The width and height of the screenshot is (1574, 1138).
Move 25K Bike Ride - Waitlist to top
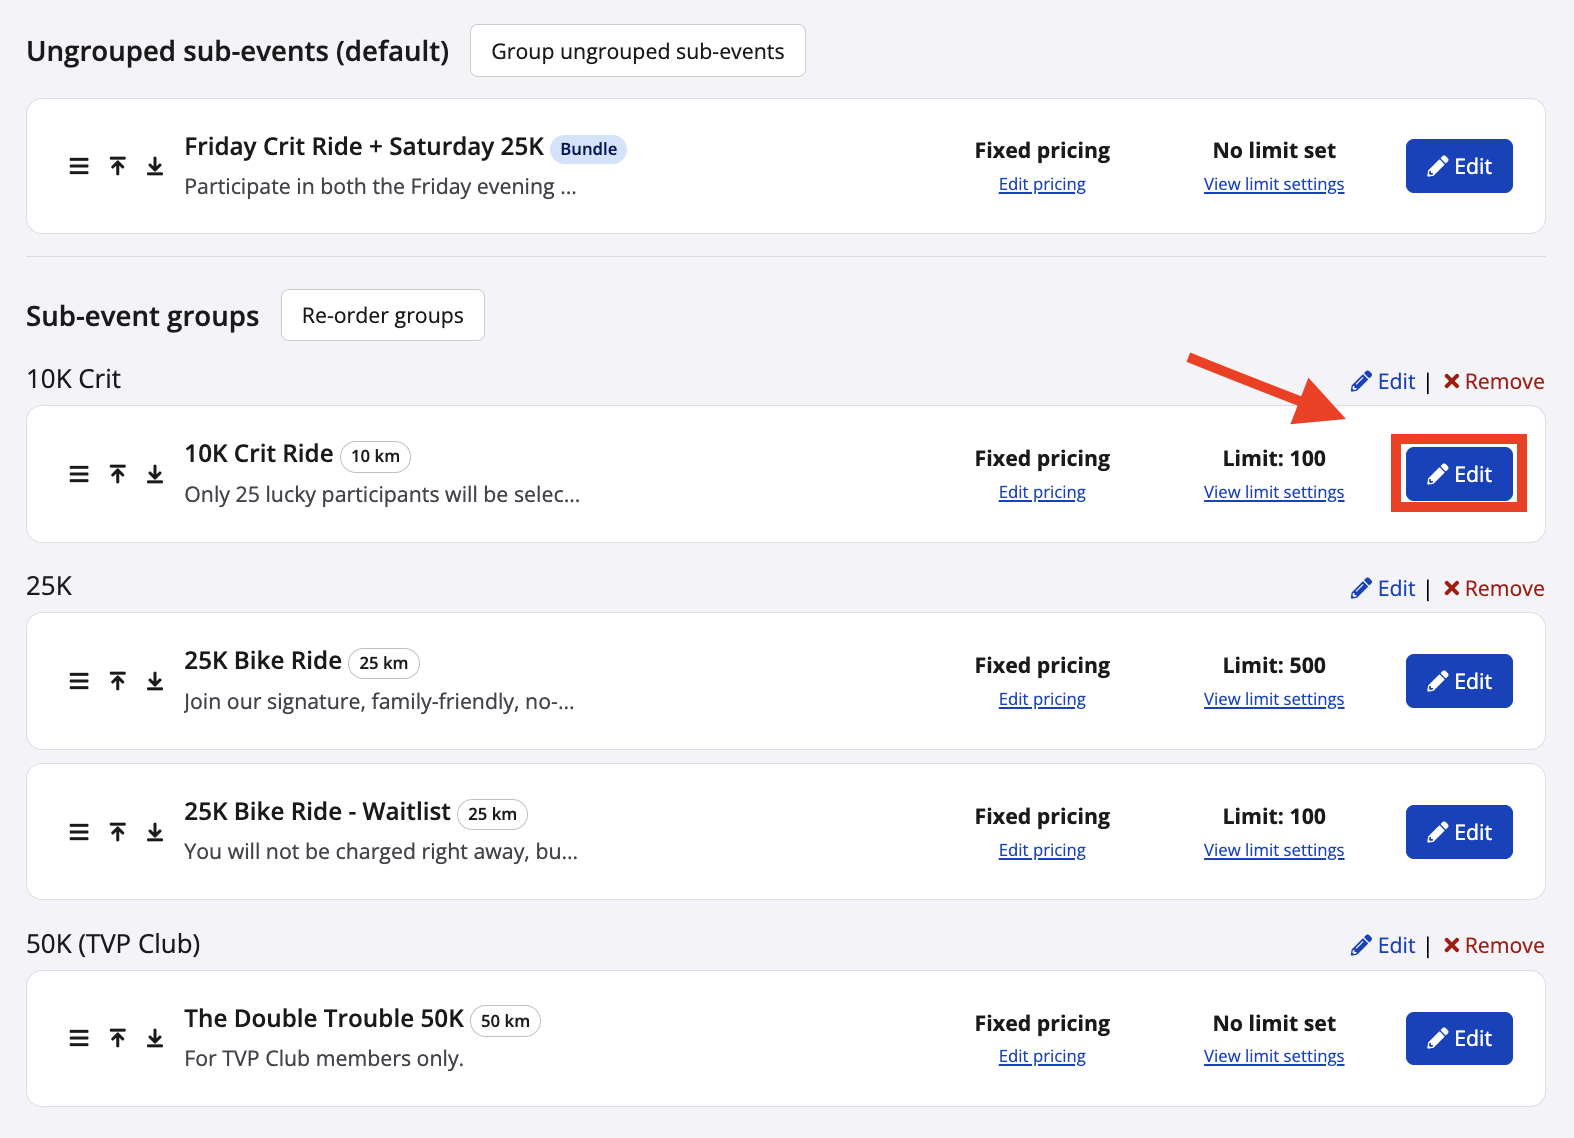click(118, 832)
